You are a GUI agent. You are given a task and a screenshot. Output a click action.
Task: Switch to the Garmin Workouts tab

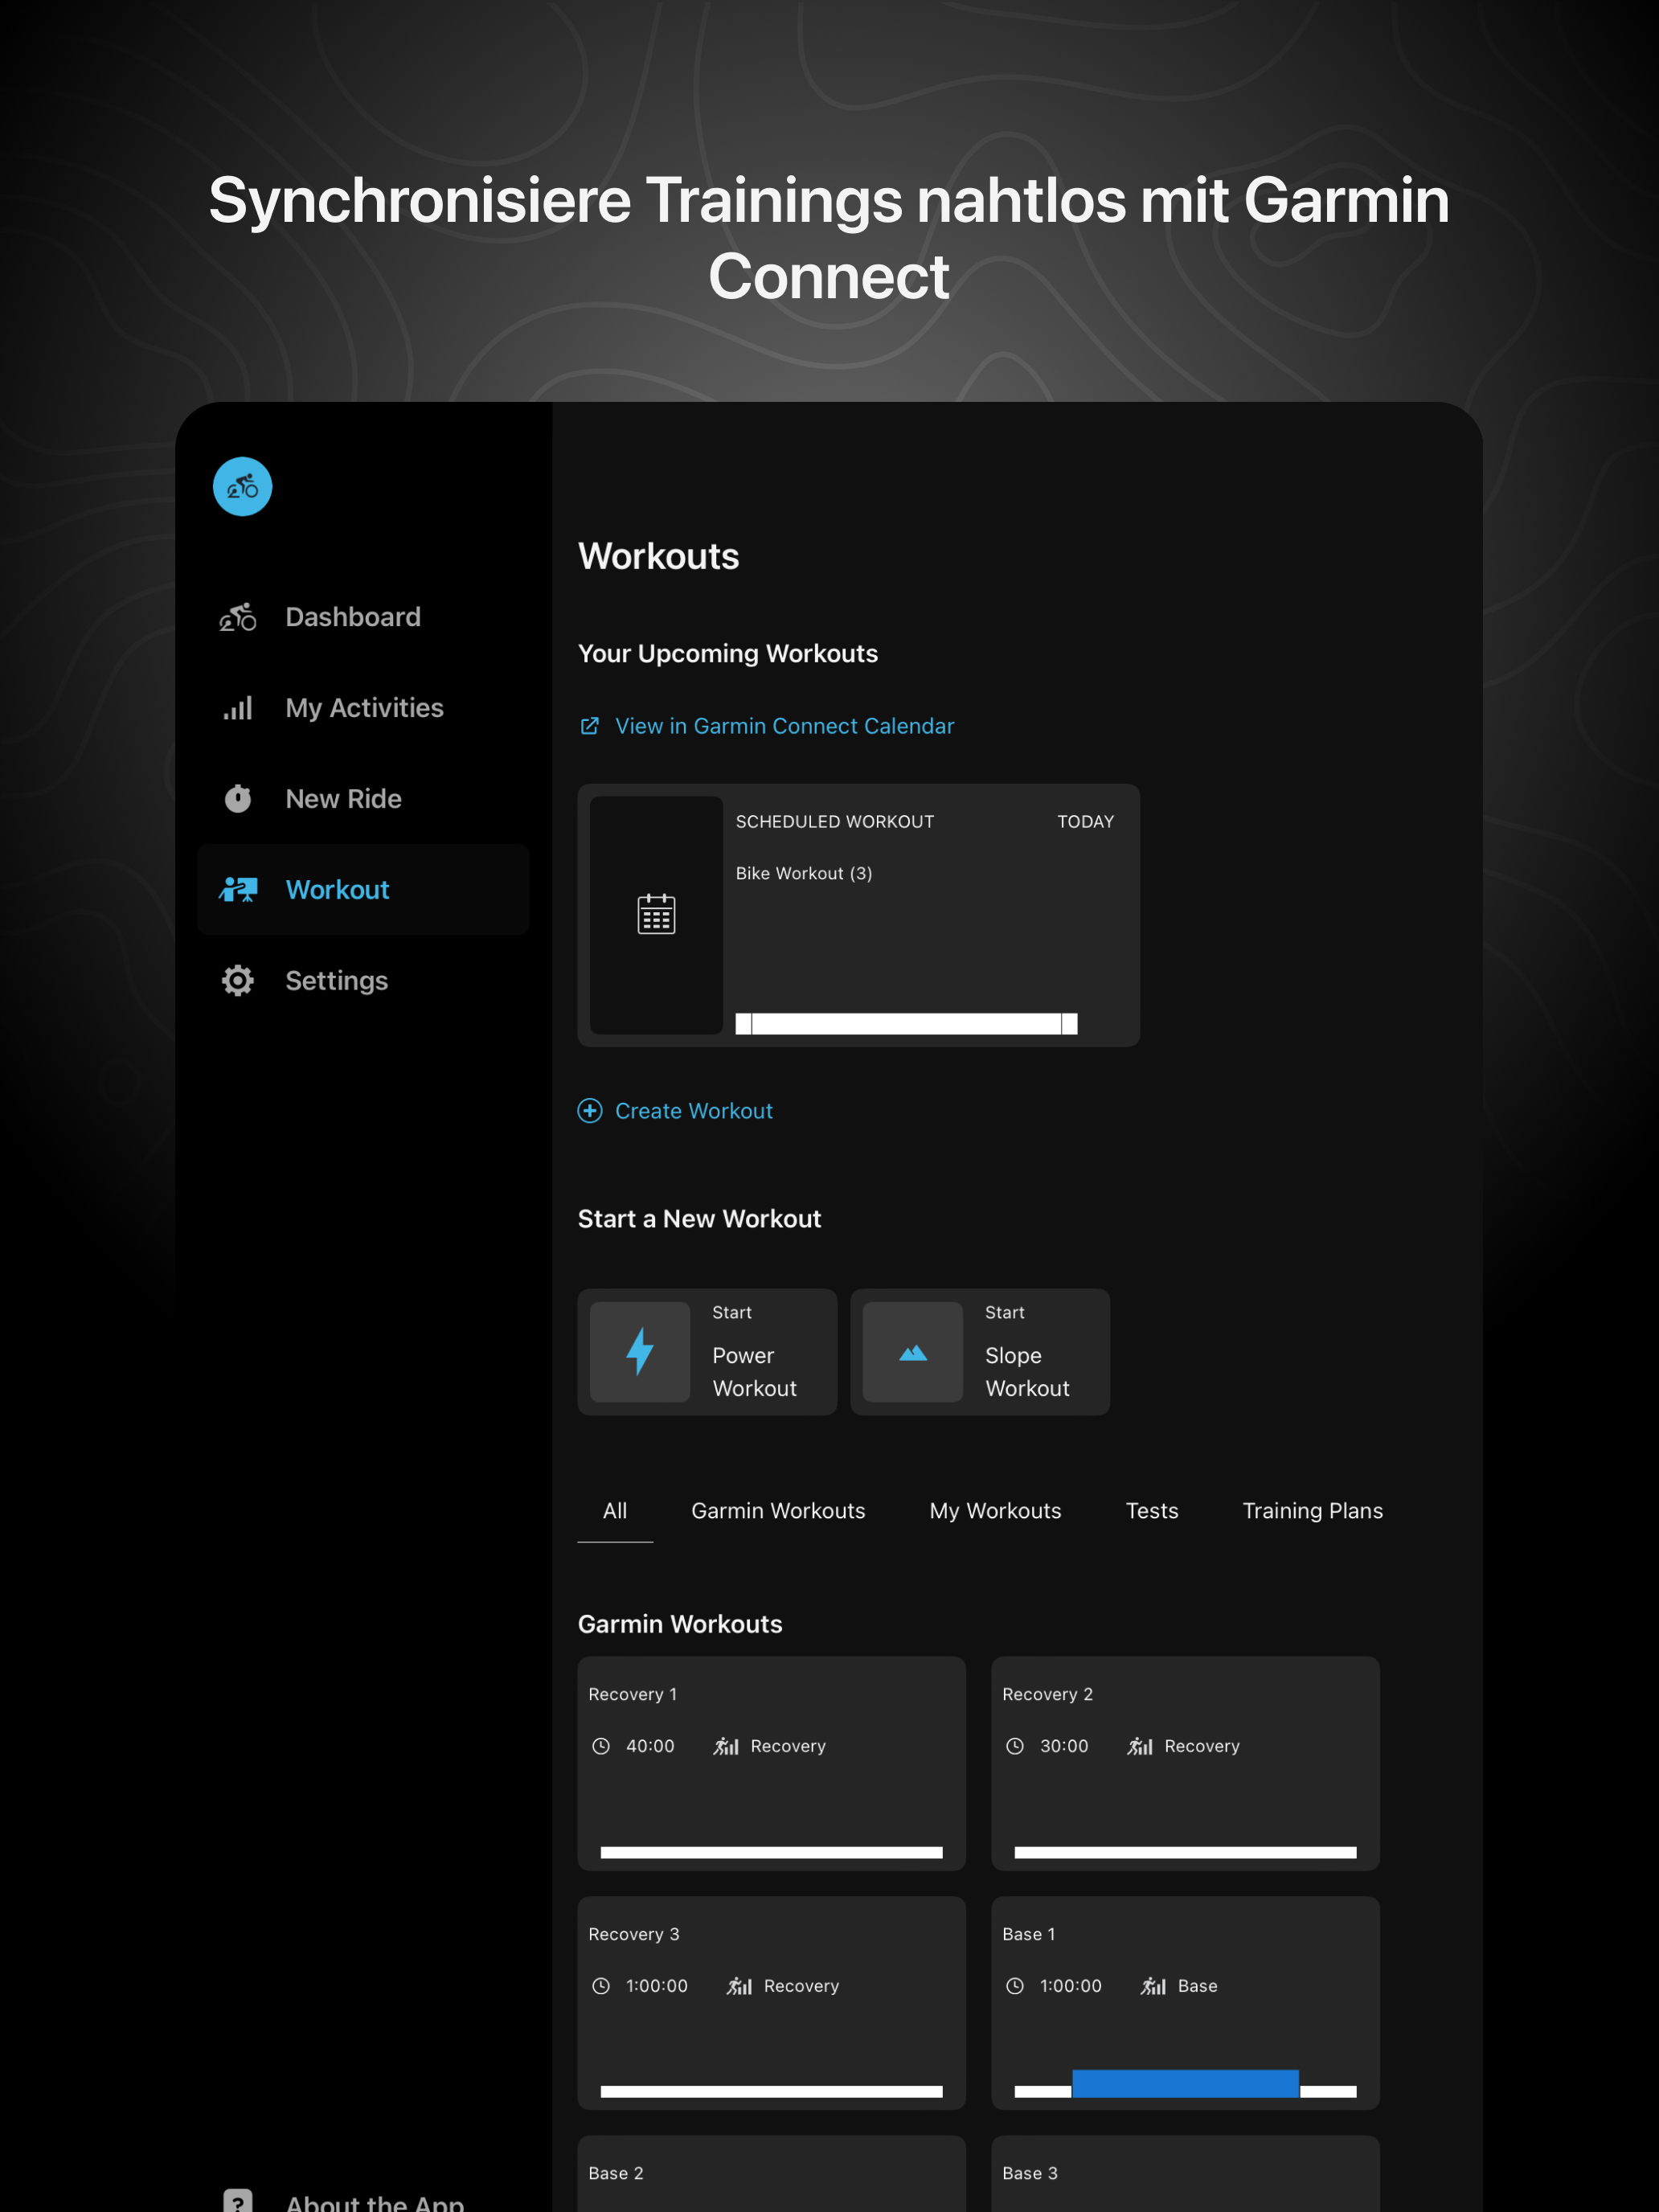click(x=777, y=1511)
